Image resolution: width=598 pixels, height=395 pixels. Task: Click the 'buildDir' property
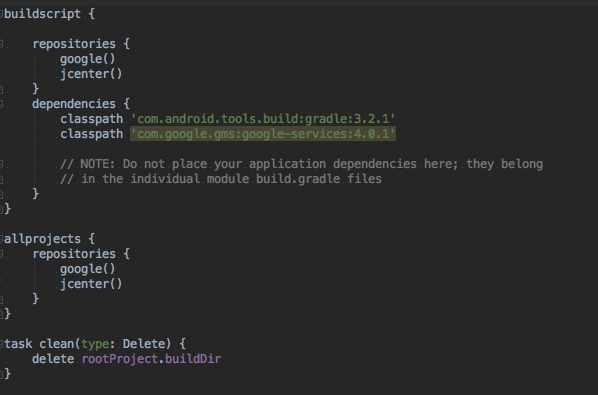tap(193, 359)
